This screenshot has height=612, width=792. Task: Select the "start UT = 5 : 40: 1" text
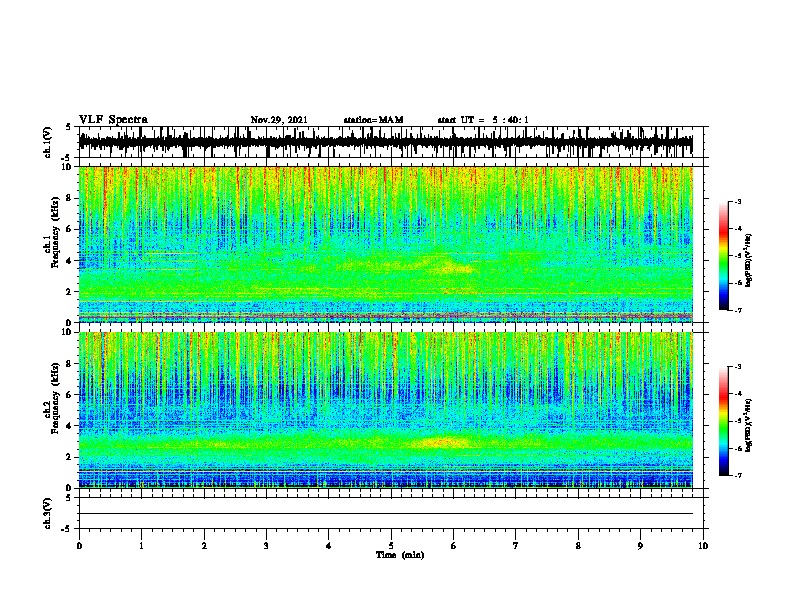coord(483,120)
